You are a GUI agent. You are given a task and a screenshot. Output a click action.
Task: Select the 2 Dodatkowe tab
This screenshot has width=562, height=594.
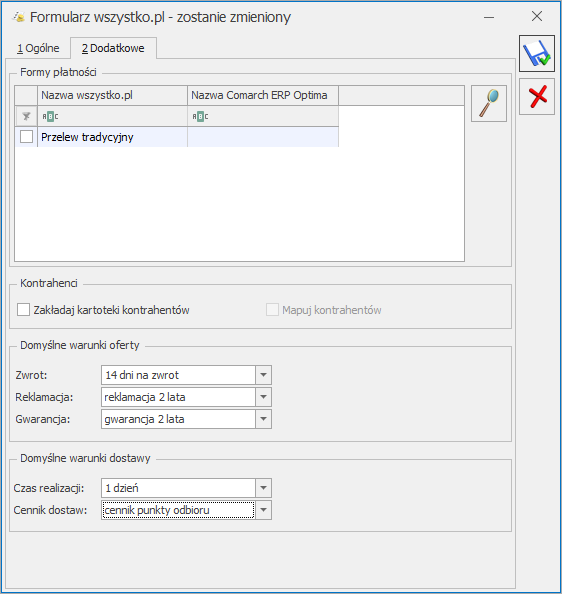113,48
